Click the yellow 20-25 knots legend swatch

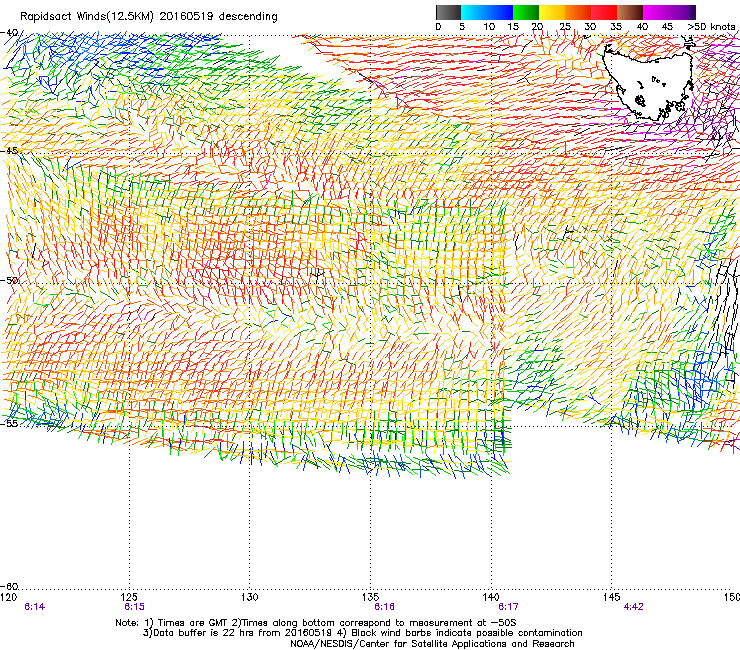coord(552,12)
